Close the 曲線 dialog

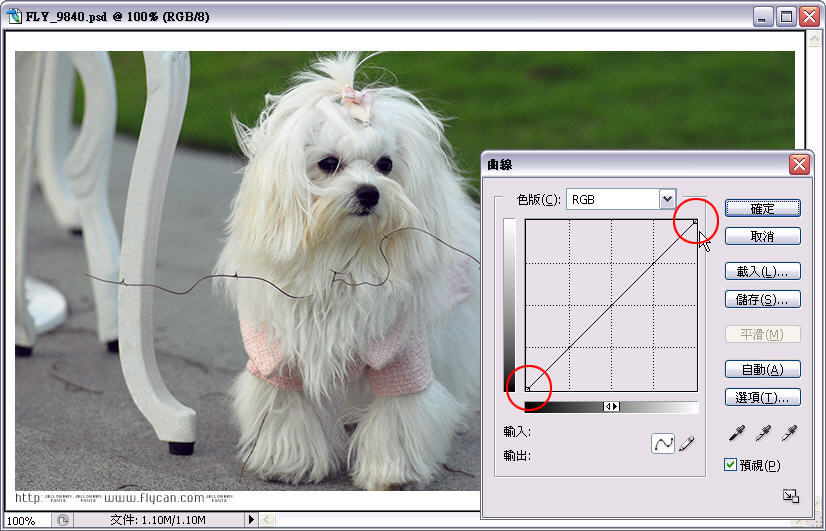tap(799, 165)
